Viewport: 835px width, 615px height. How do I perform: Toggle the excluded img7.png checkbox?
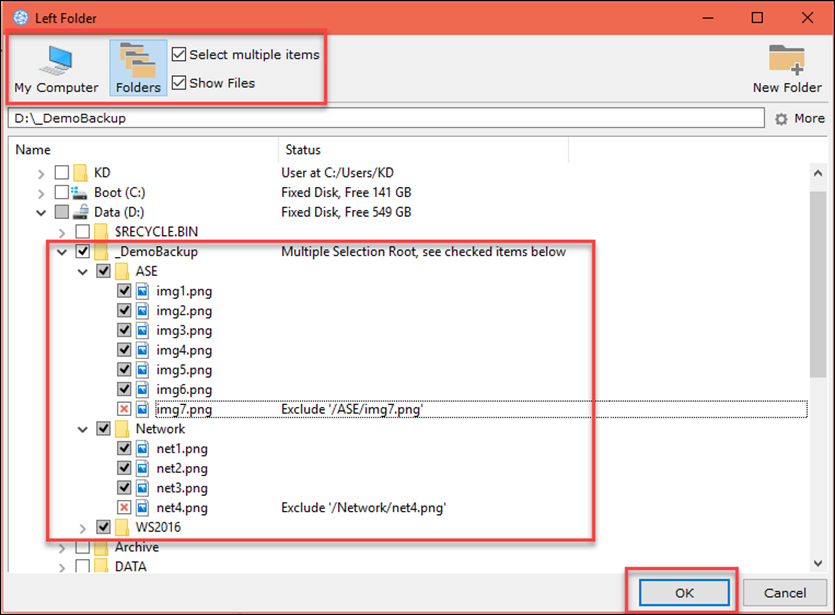pos(124,409)
